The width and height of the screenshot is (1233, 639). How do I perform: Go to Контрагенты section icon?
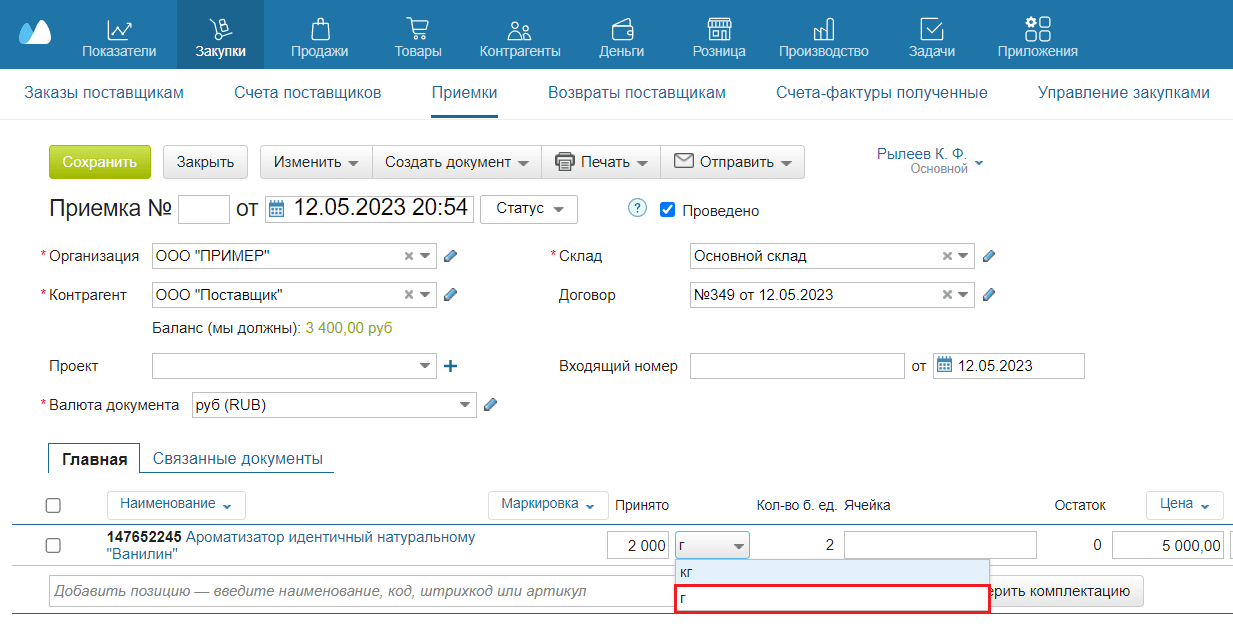point(519,29)
